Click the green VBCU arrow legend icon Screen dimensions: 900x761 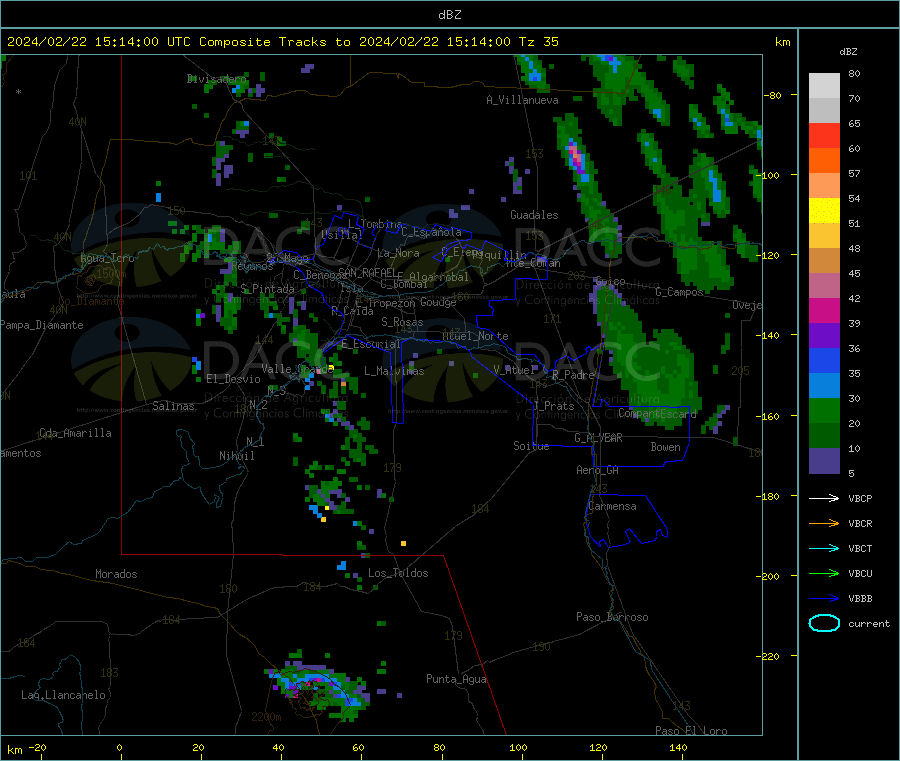coord(824,573)
